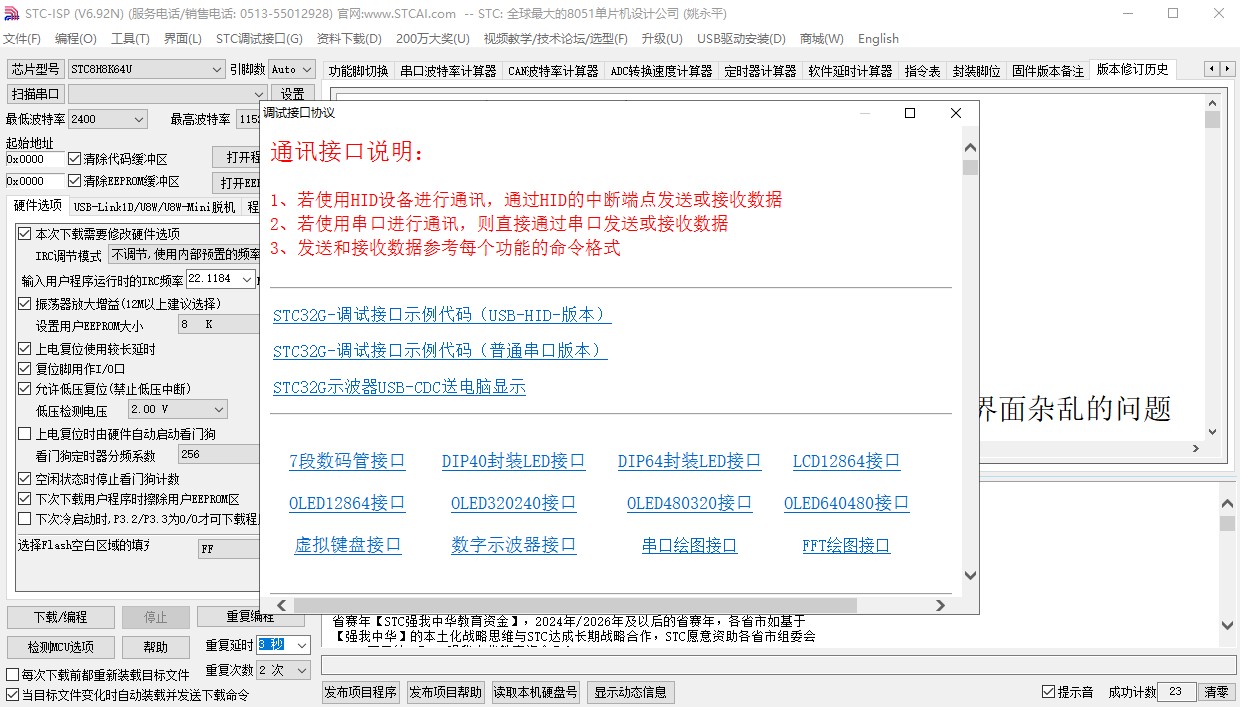The width and height of the screenshot is (1240, 707).
Task: Switch to USB-Link1D/U8W/U8W-Mini脱机 tab
Action: coord(155,207)
